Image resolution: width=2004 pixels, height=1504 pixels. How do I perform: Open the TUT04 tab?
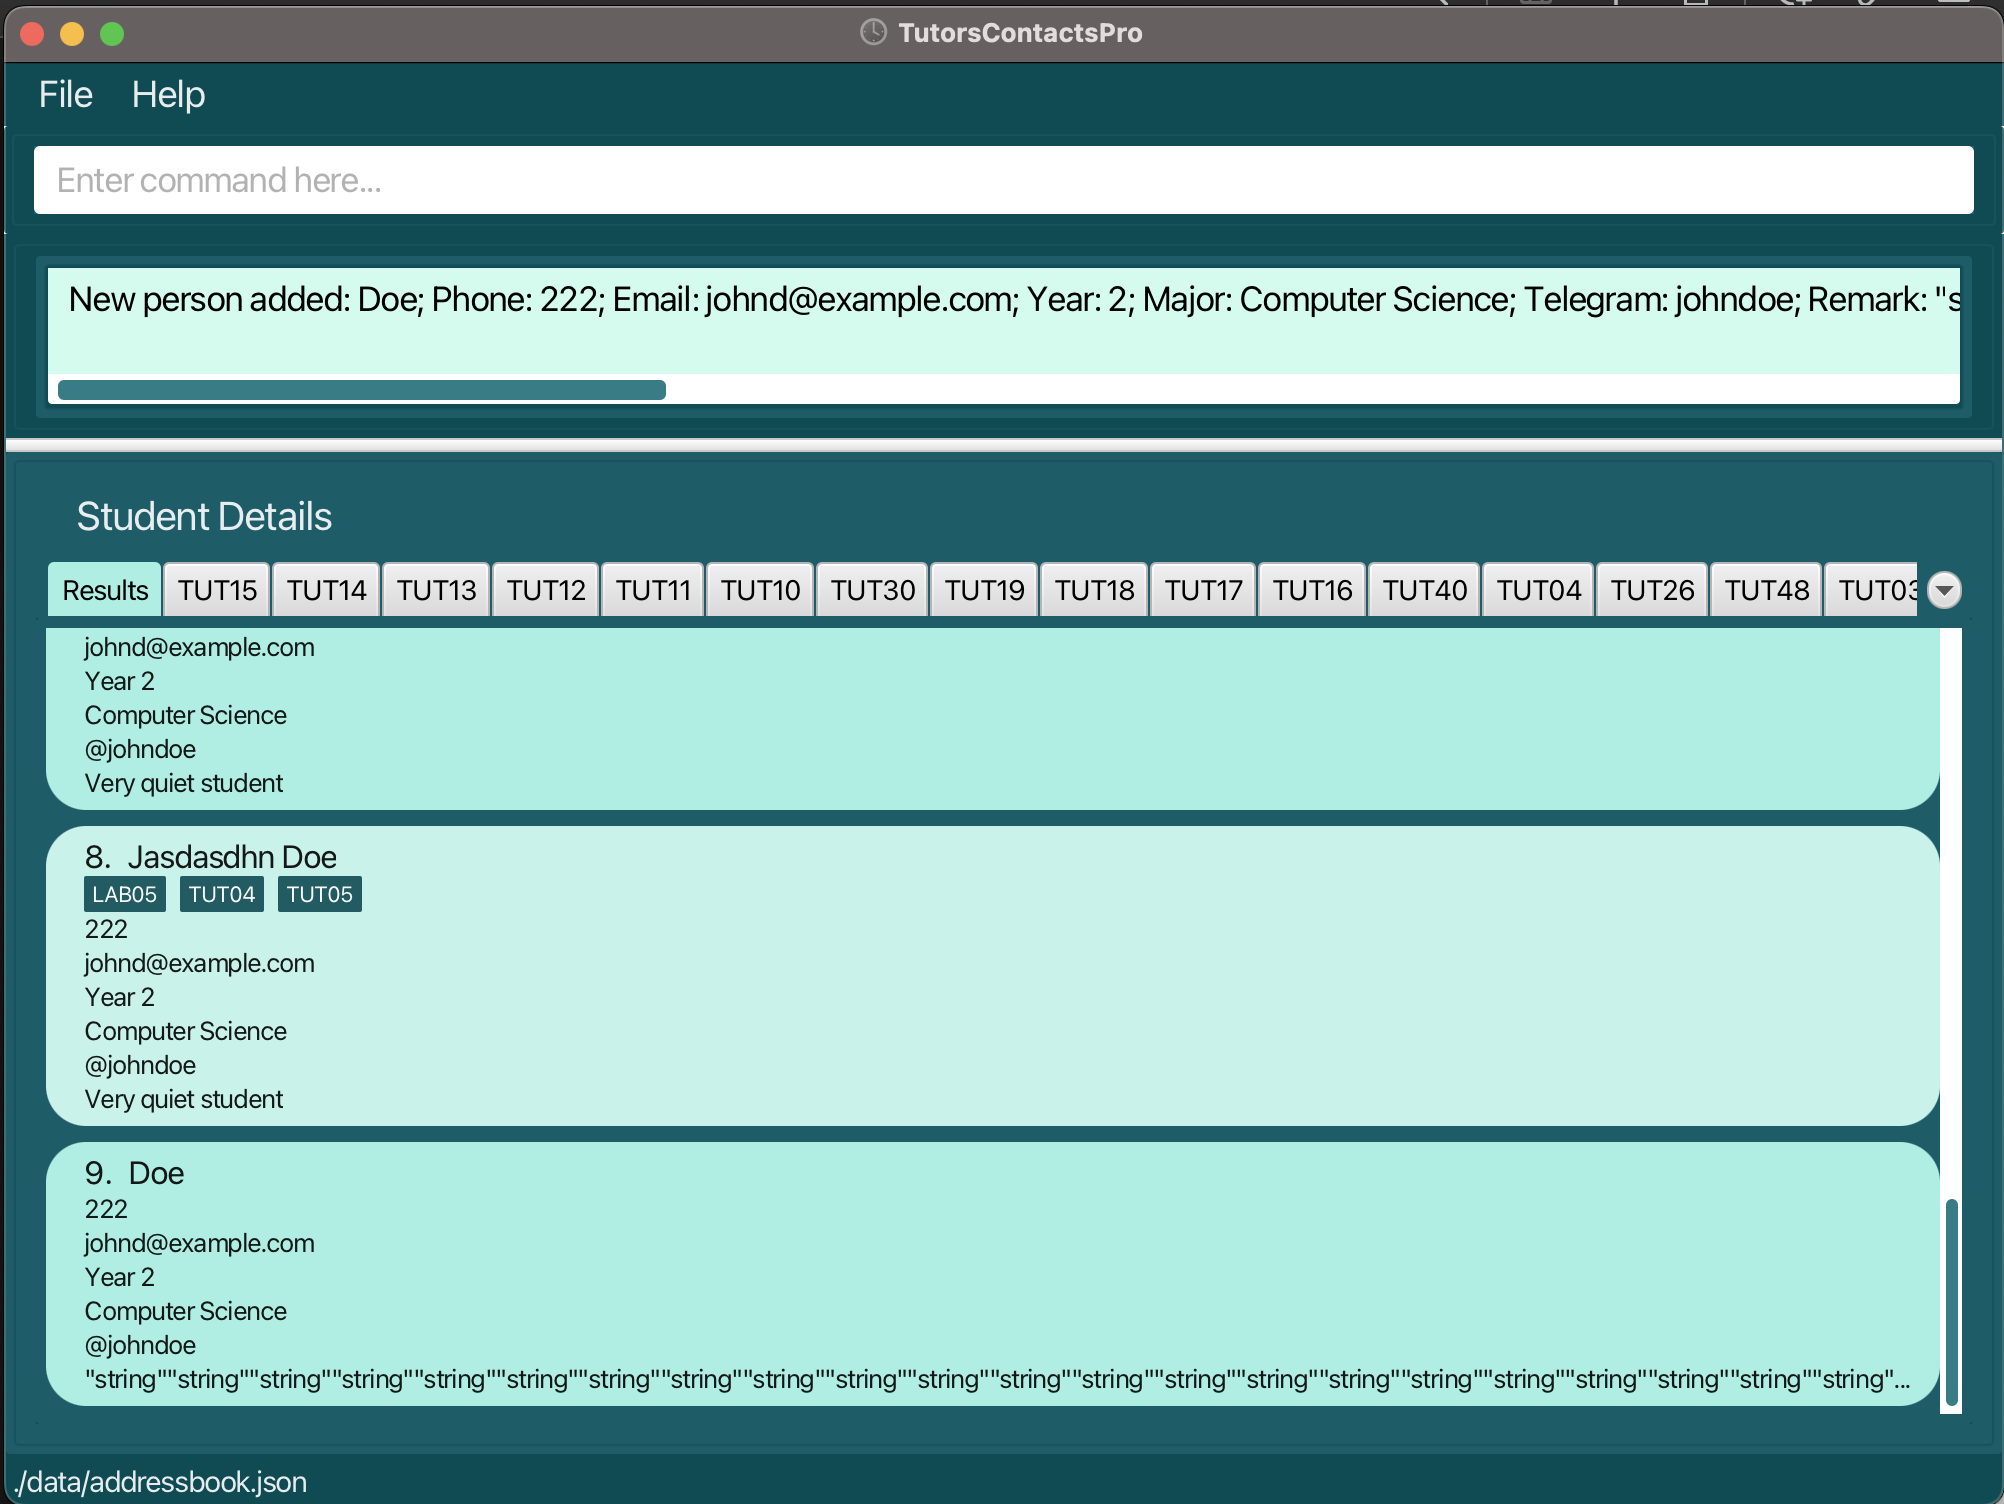pos(1538,590)
